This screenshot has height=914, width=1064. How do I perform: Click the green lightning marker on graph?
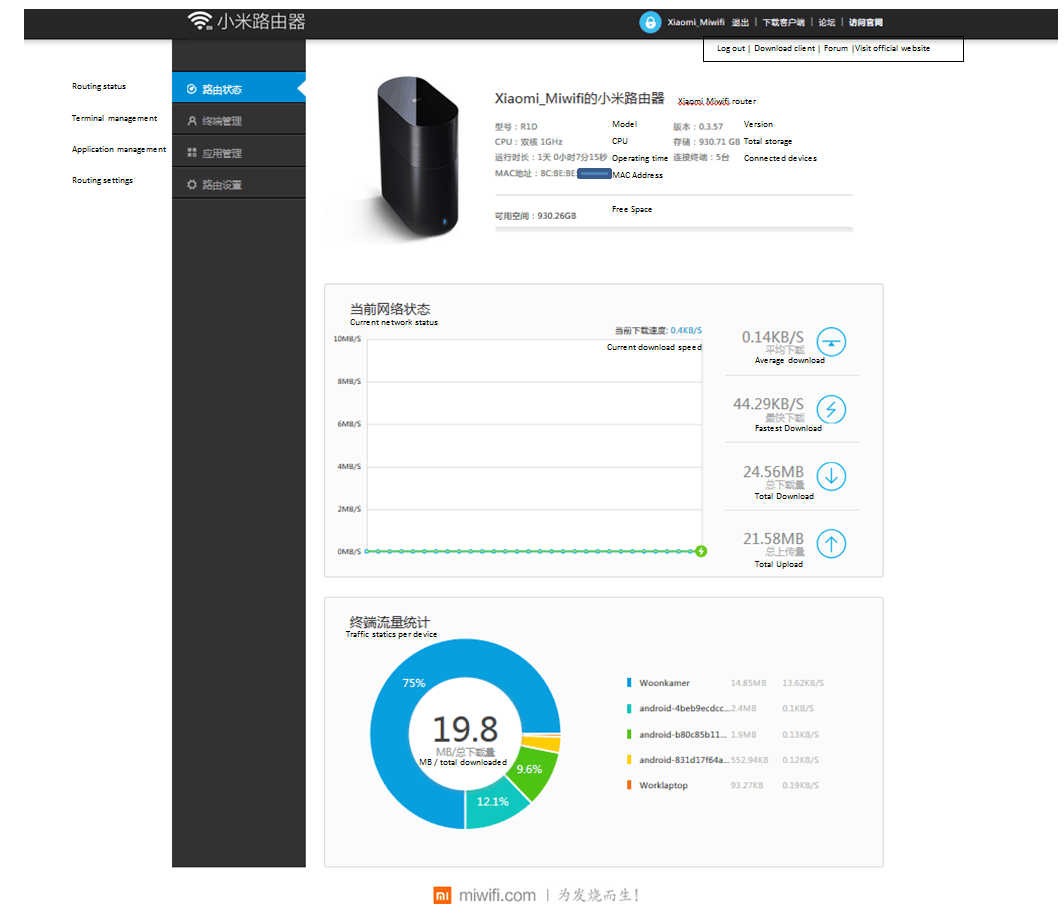pos(701,552)
